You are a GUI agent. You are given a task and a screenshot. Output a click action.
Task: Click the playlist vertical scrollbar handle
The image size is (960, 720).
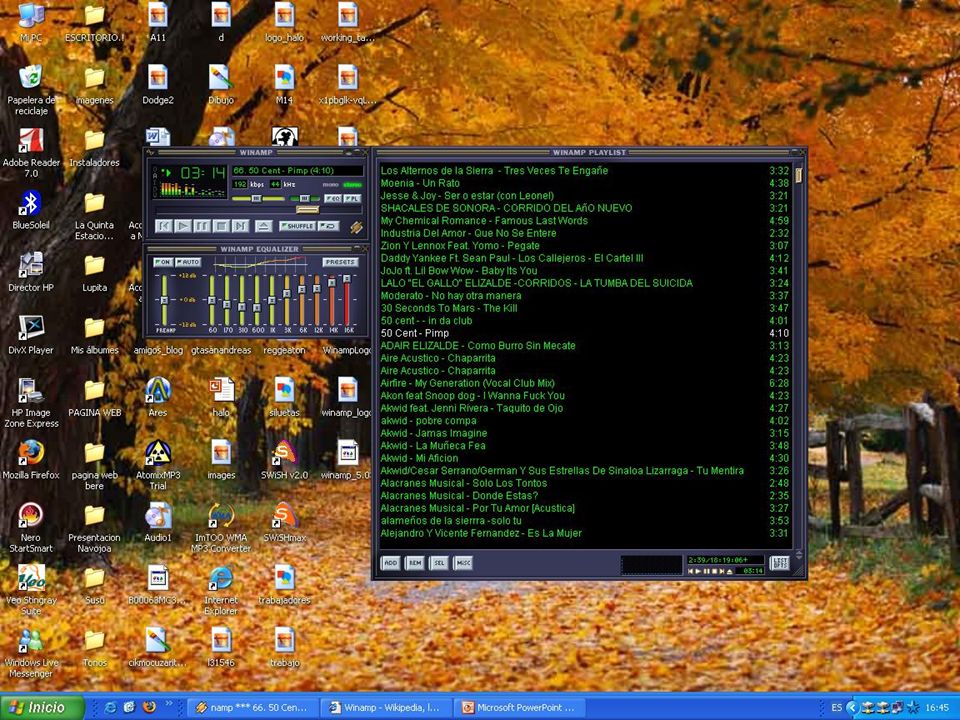(798, 175)
